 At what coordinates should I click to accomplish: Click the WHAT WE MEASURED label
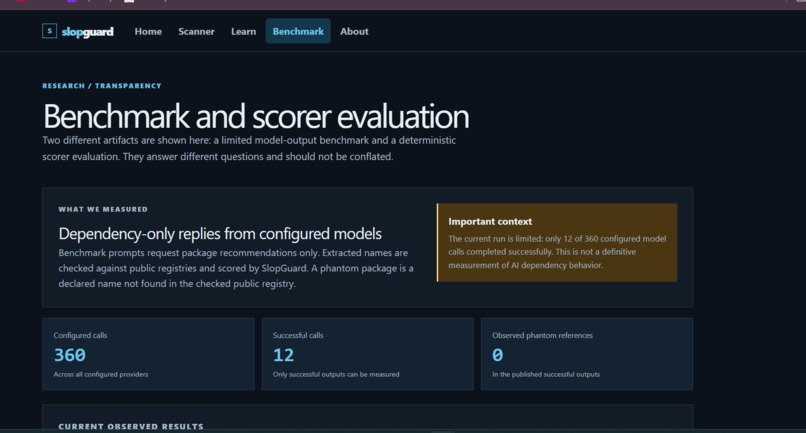click(103, 209)
